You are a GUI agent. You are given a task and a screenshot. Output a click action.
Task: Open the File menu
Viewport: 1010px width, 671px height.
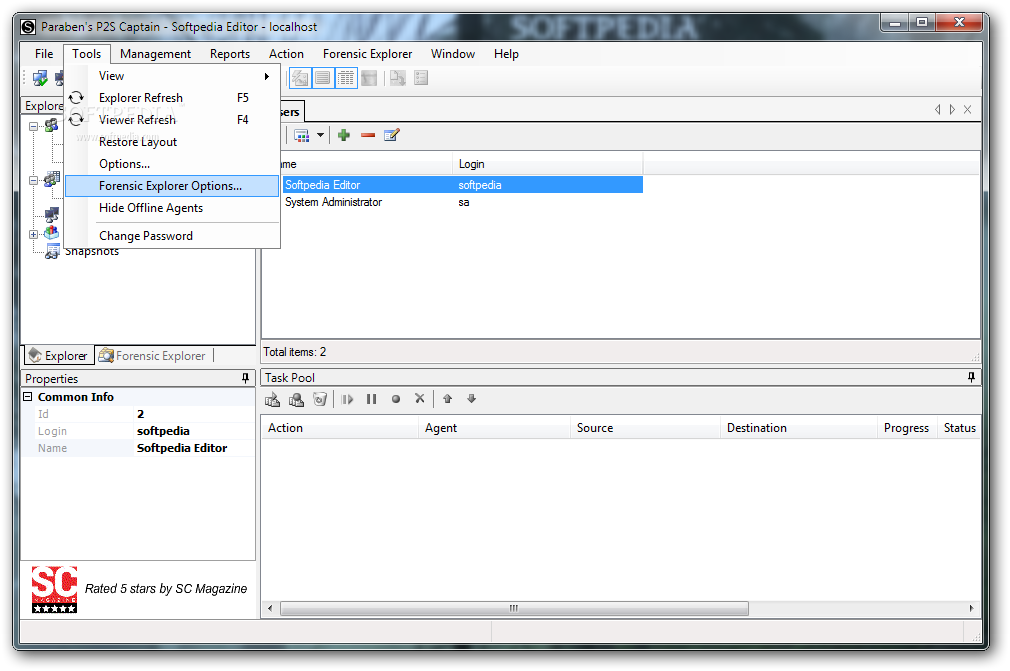click(44, 54)
